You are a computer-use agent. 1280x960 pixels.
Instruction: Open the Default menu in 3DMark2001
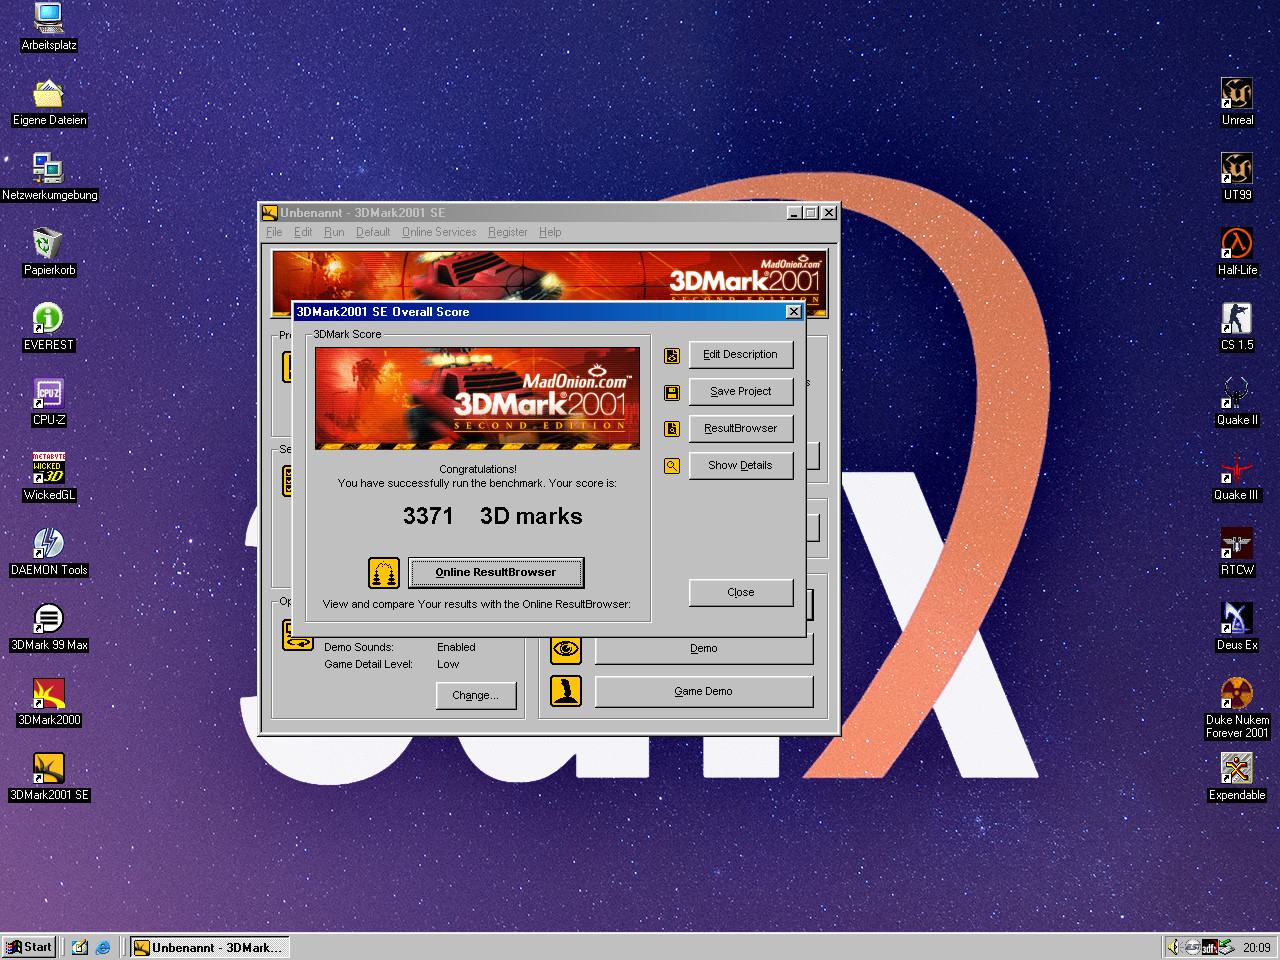click(x=373, y=232)
